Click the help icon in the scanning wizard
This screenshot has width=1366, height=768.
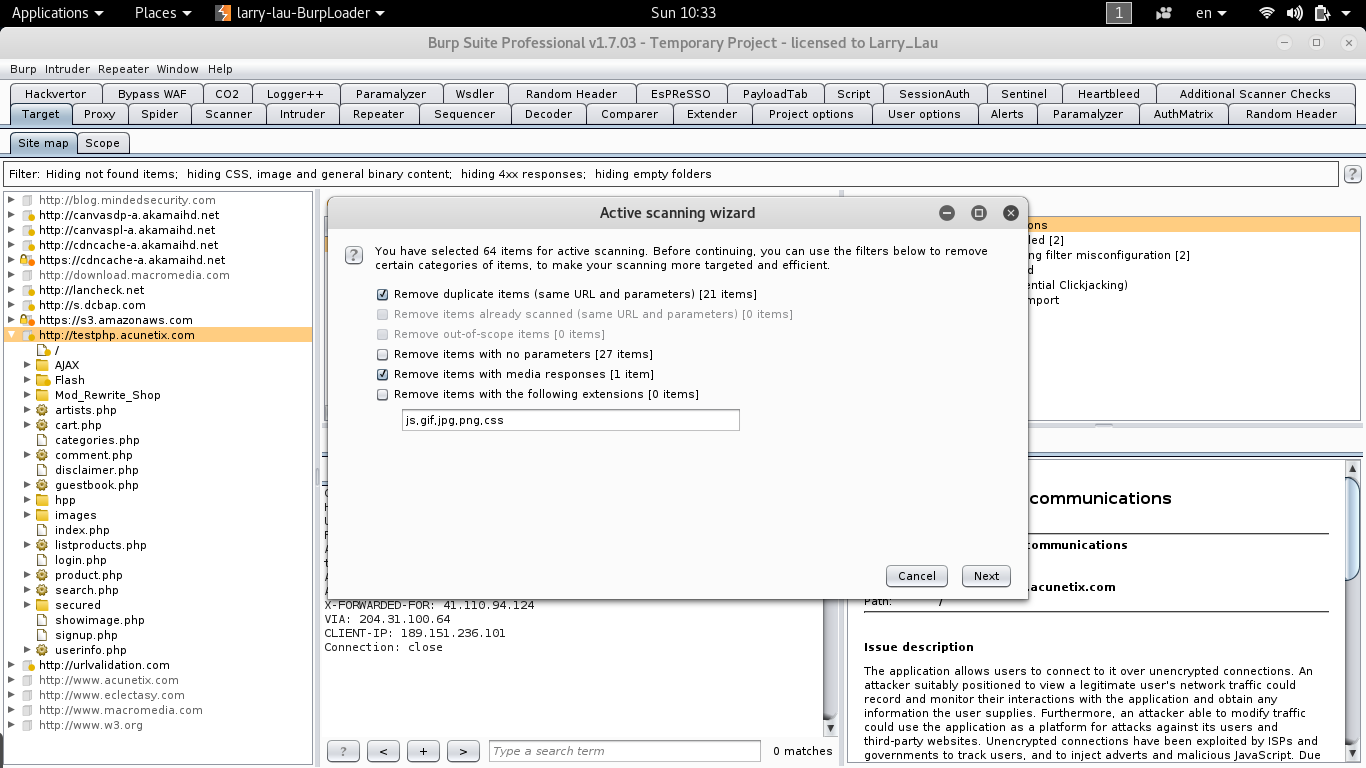(x=353, y=255)
